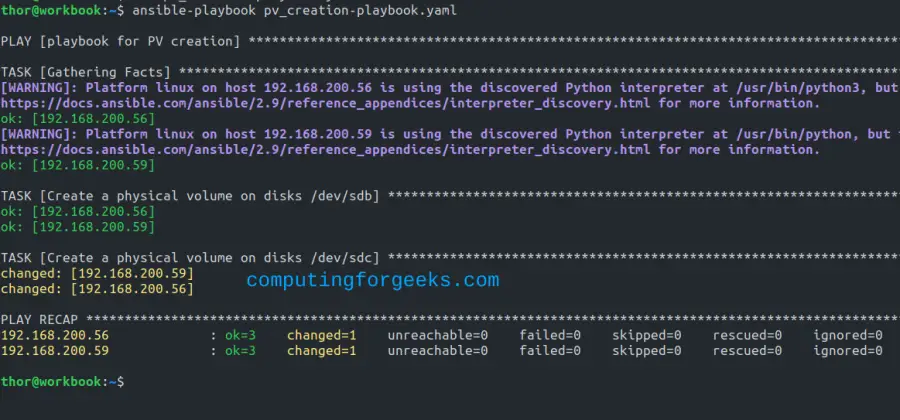
Task: Select the TASK header for disks /dev/sdb
Action: 190,195
